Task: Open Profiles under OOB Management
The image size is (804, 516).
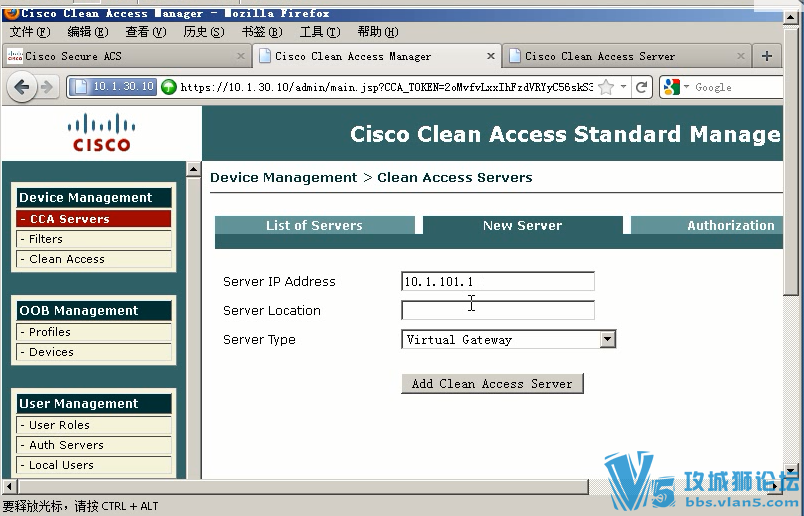Action: click(x=93, y=332)
